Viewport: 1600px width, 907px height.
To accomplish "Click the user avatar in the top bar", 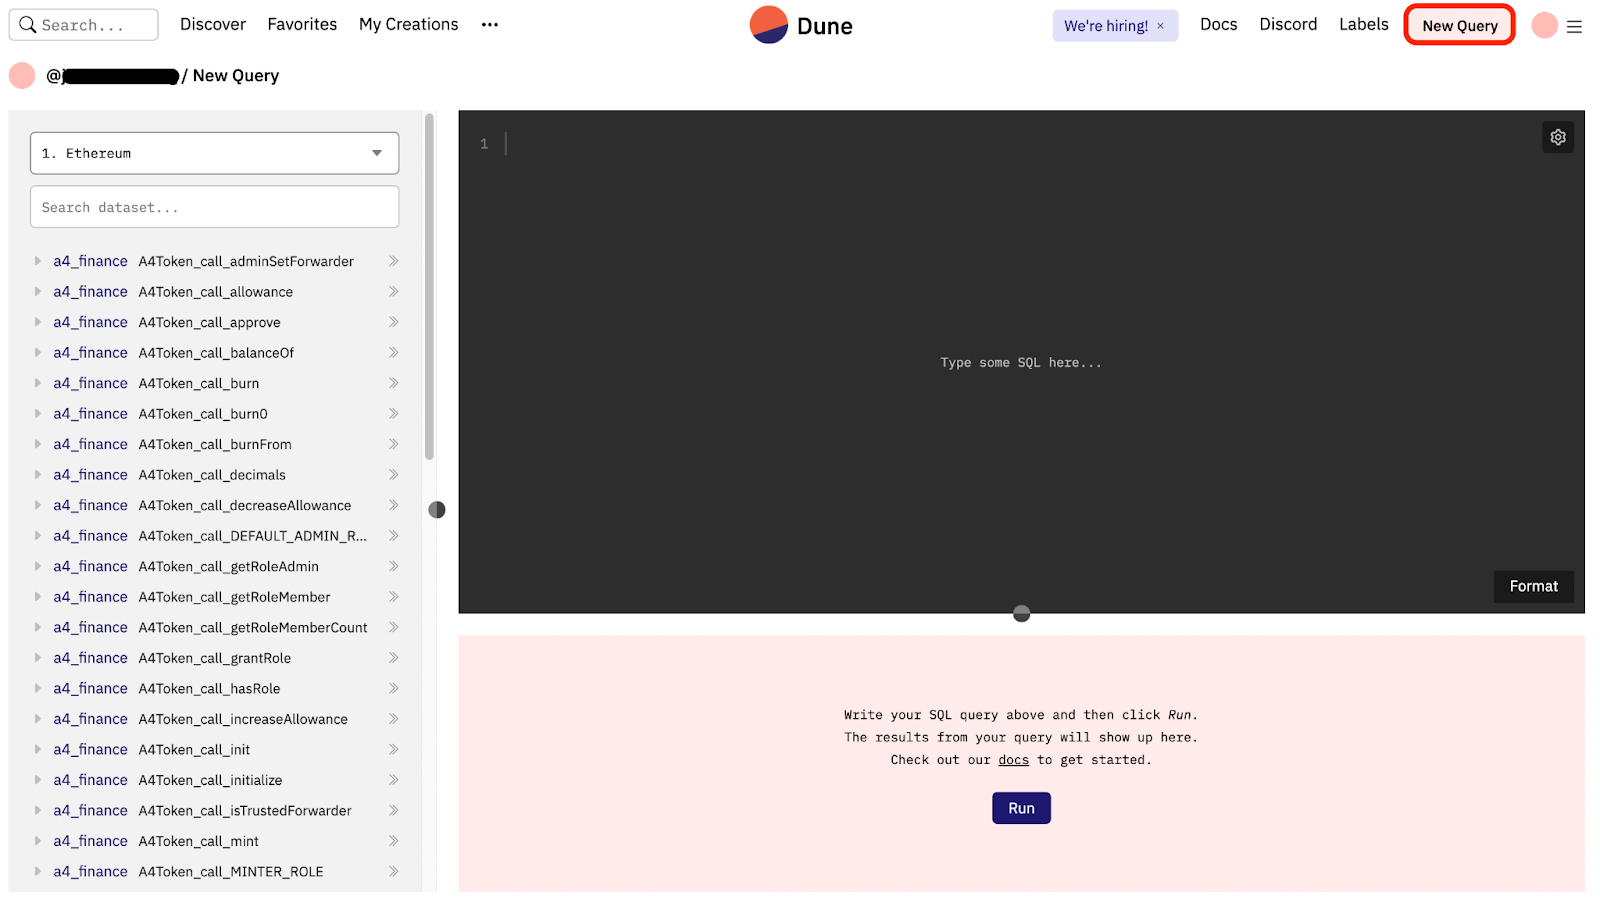I will click(1544, 25).
